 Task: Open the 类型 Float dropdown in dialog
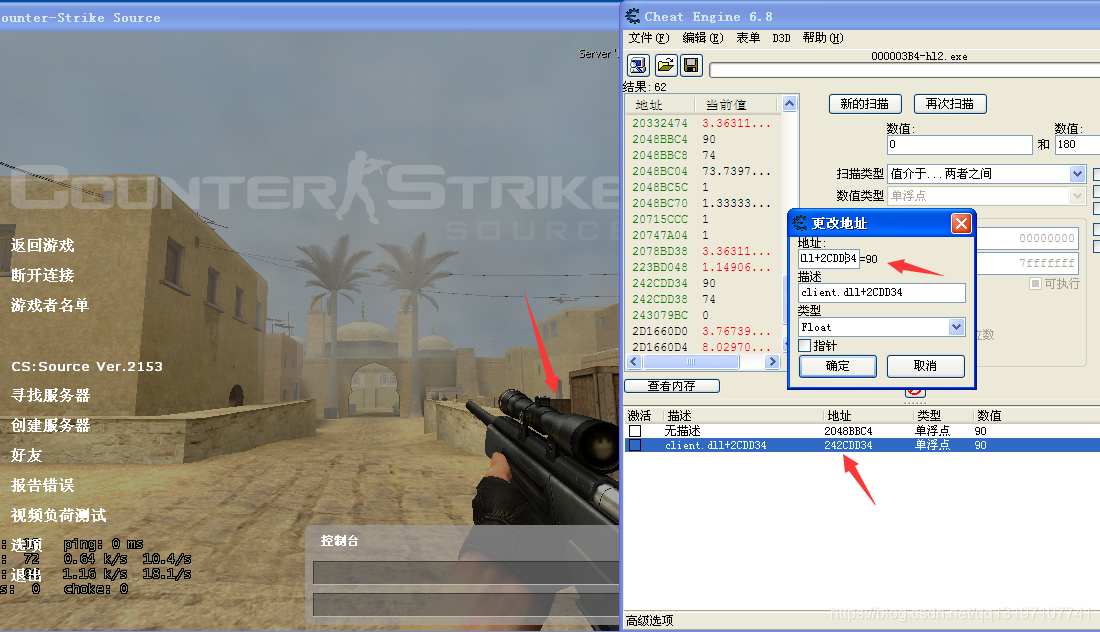tap(956, 327)
